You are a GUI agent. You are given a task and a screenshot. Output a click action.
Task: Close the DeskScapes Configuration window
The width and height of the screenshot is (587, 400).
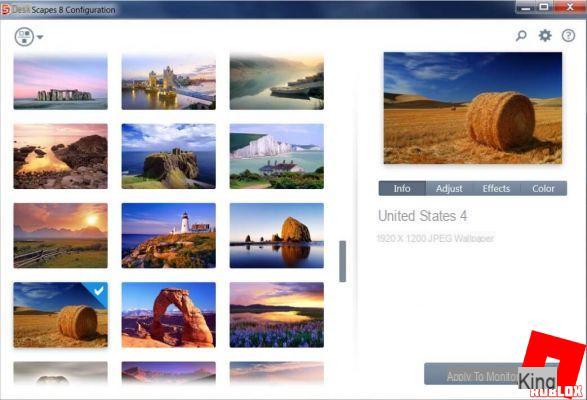coord(570,7)
